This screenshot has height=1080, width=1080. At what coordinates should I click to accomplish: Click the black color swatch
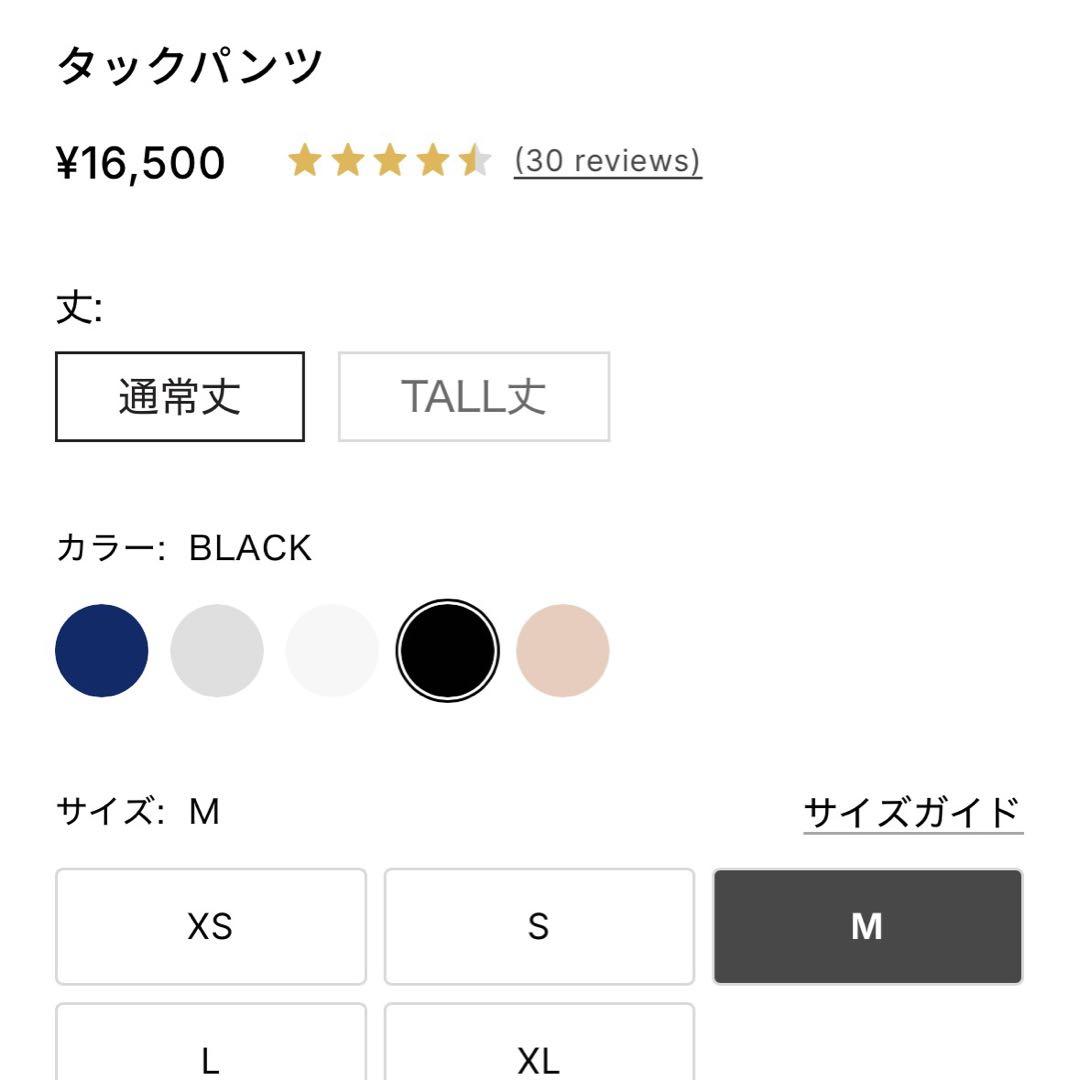coord(447,651)
